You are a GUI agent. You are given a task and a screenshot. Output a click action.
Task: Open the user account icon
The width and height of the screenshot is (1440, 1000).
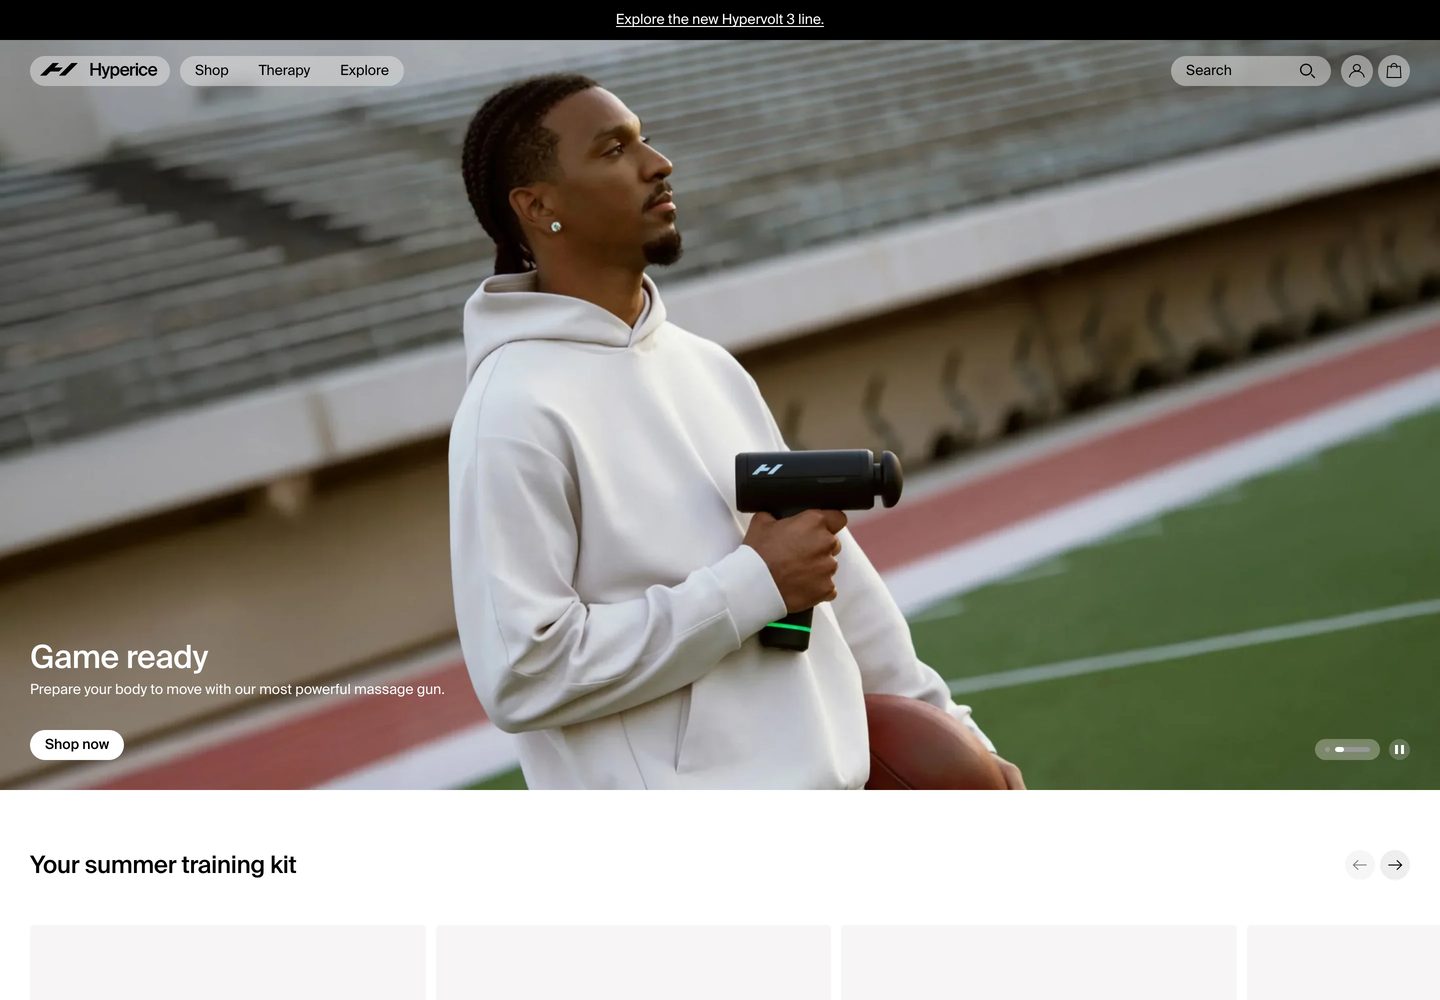(1356, 71)
